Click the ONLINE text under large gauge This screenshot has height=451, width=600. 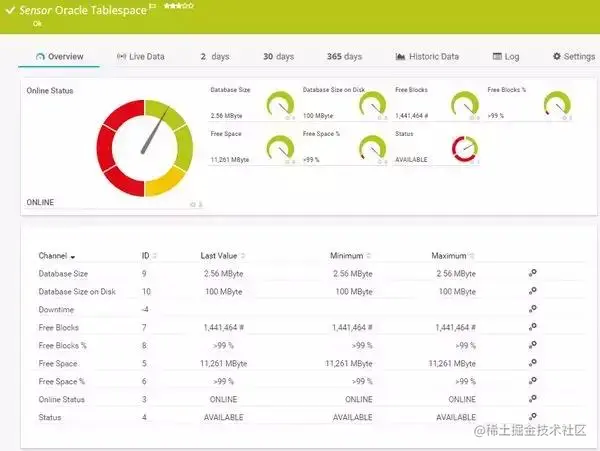coord(40,202)
